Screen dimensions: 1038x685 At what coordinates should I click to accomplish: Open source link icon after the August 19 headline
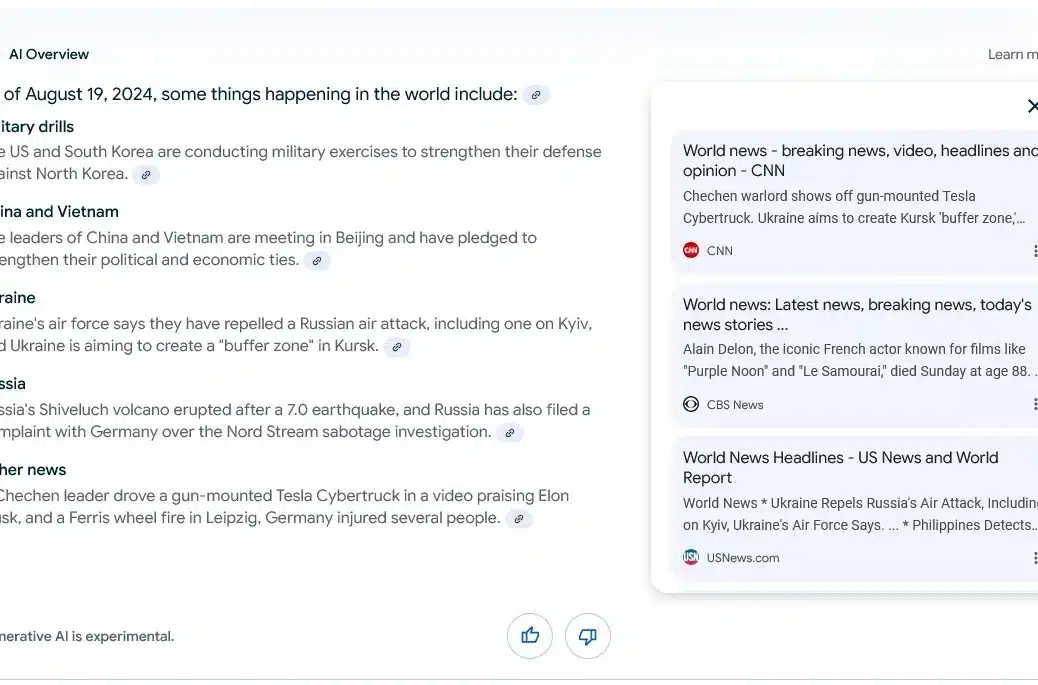[536, 95]
